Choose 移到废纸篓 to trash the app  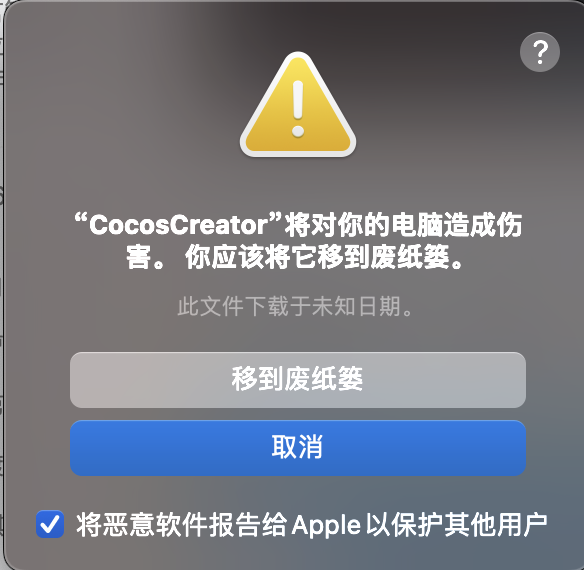[298, 380]
